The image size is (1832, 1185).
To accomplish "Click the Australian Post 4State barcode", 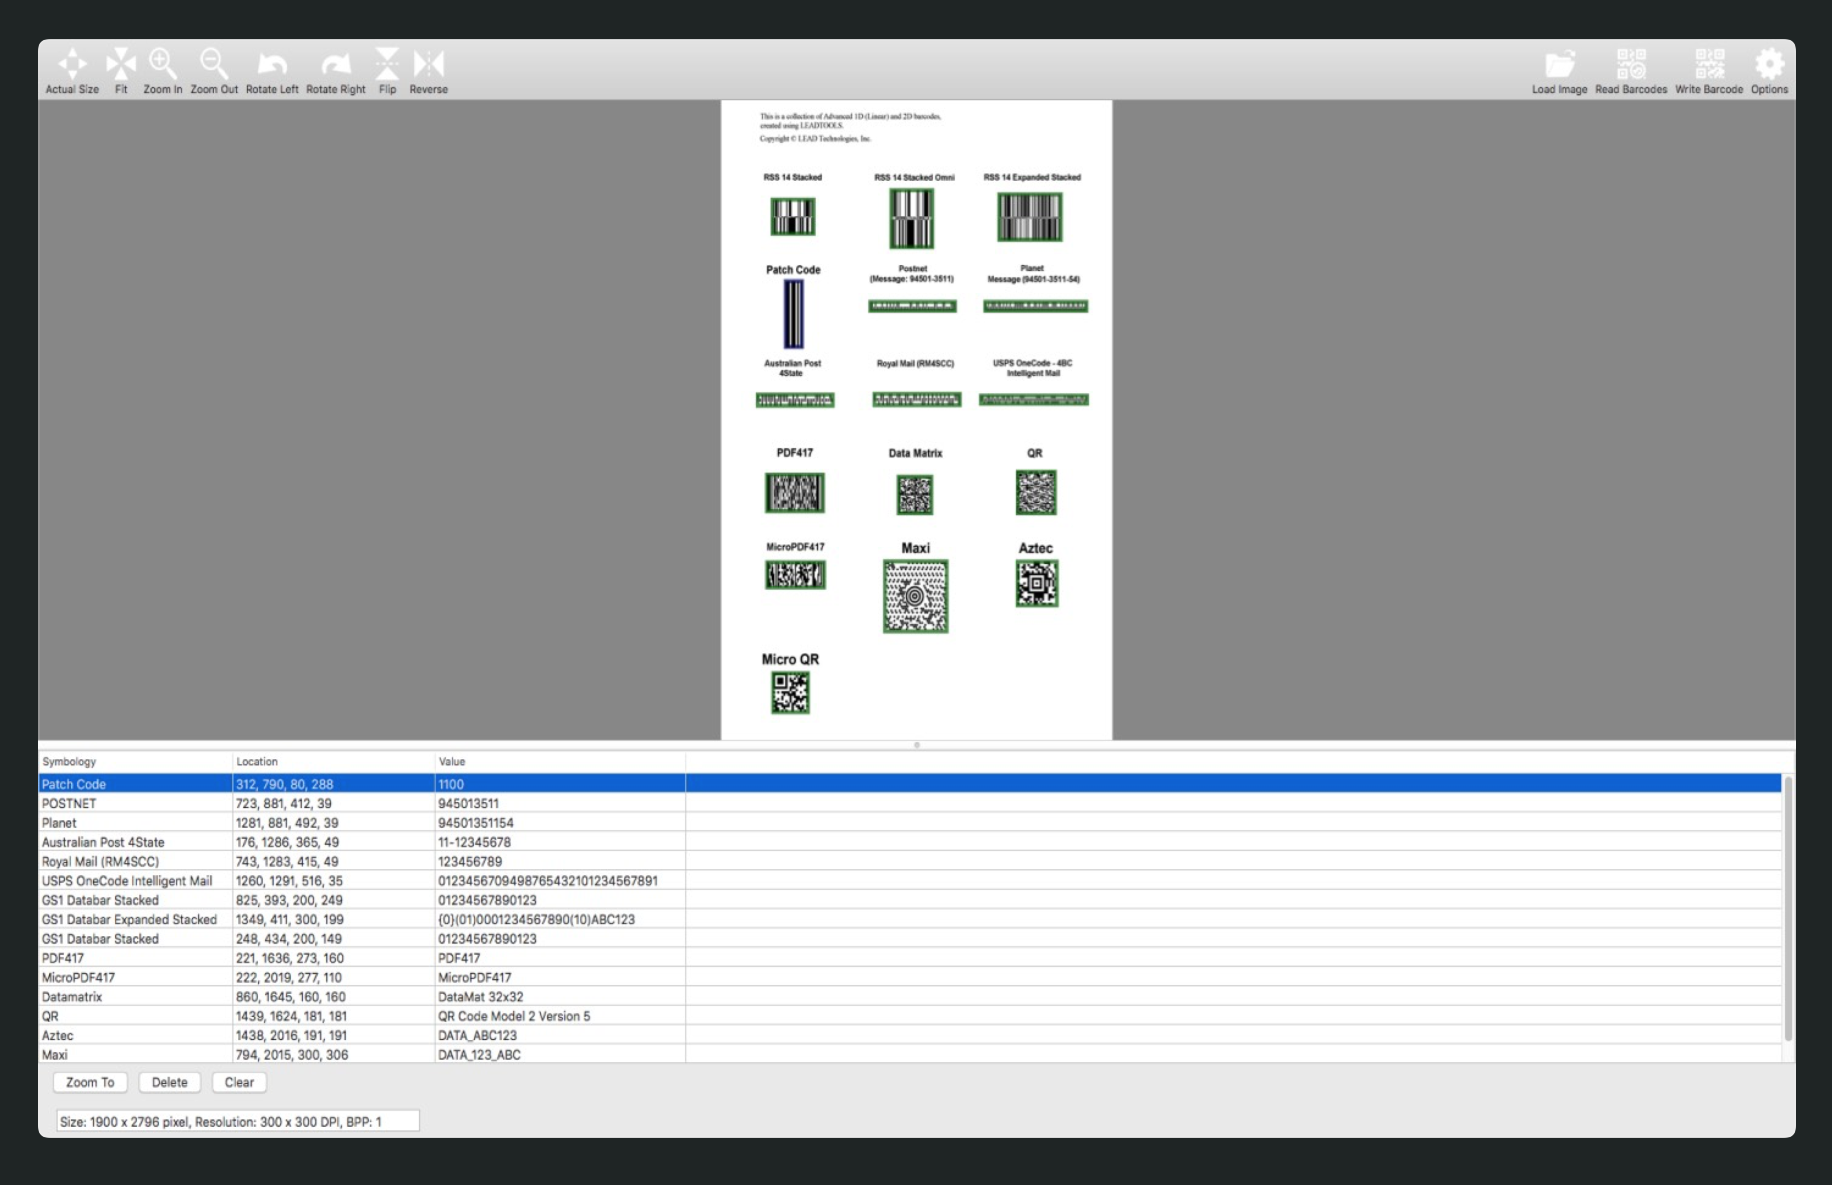I will click(x=795, y=400).
